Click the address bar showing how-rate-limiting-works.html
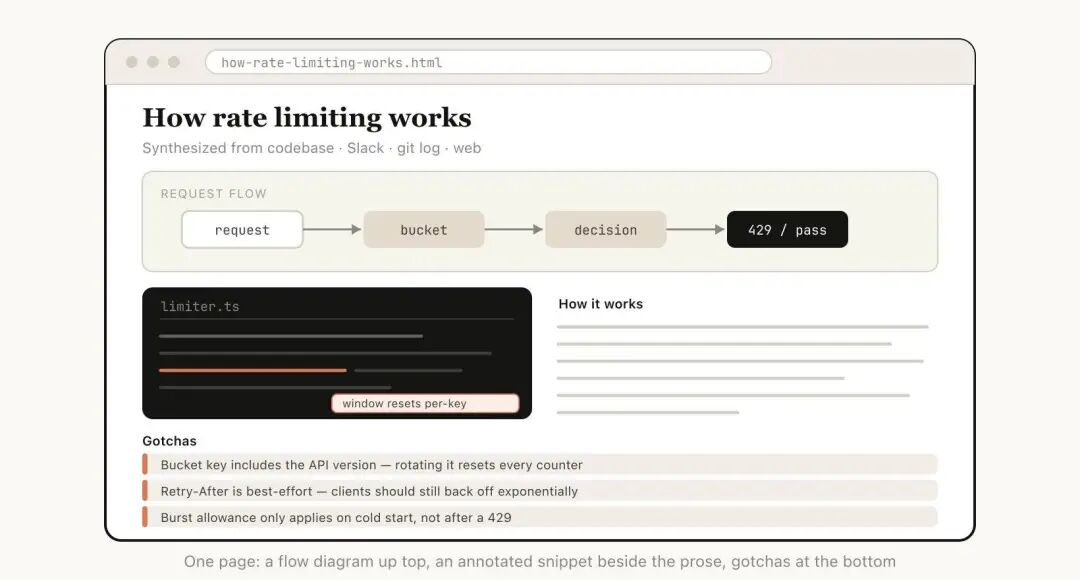The width and height of the screenshot is (1080, 580). 488,62
